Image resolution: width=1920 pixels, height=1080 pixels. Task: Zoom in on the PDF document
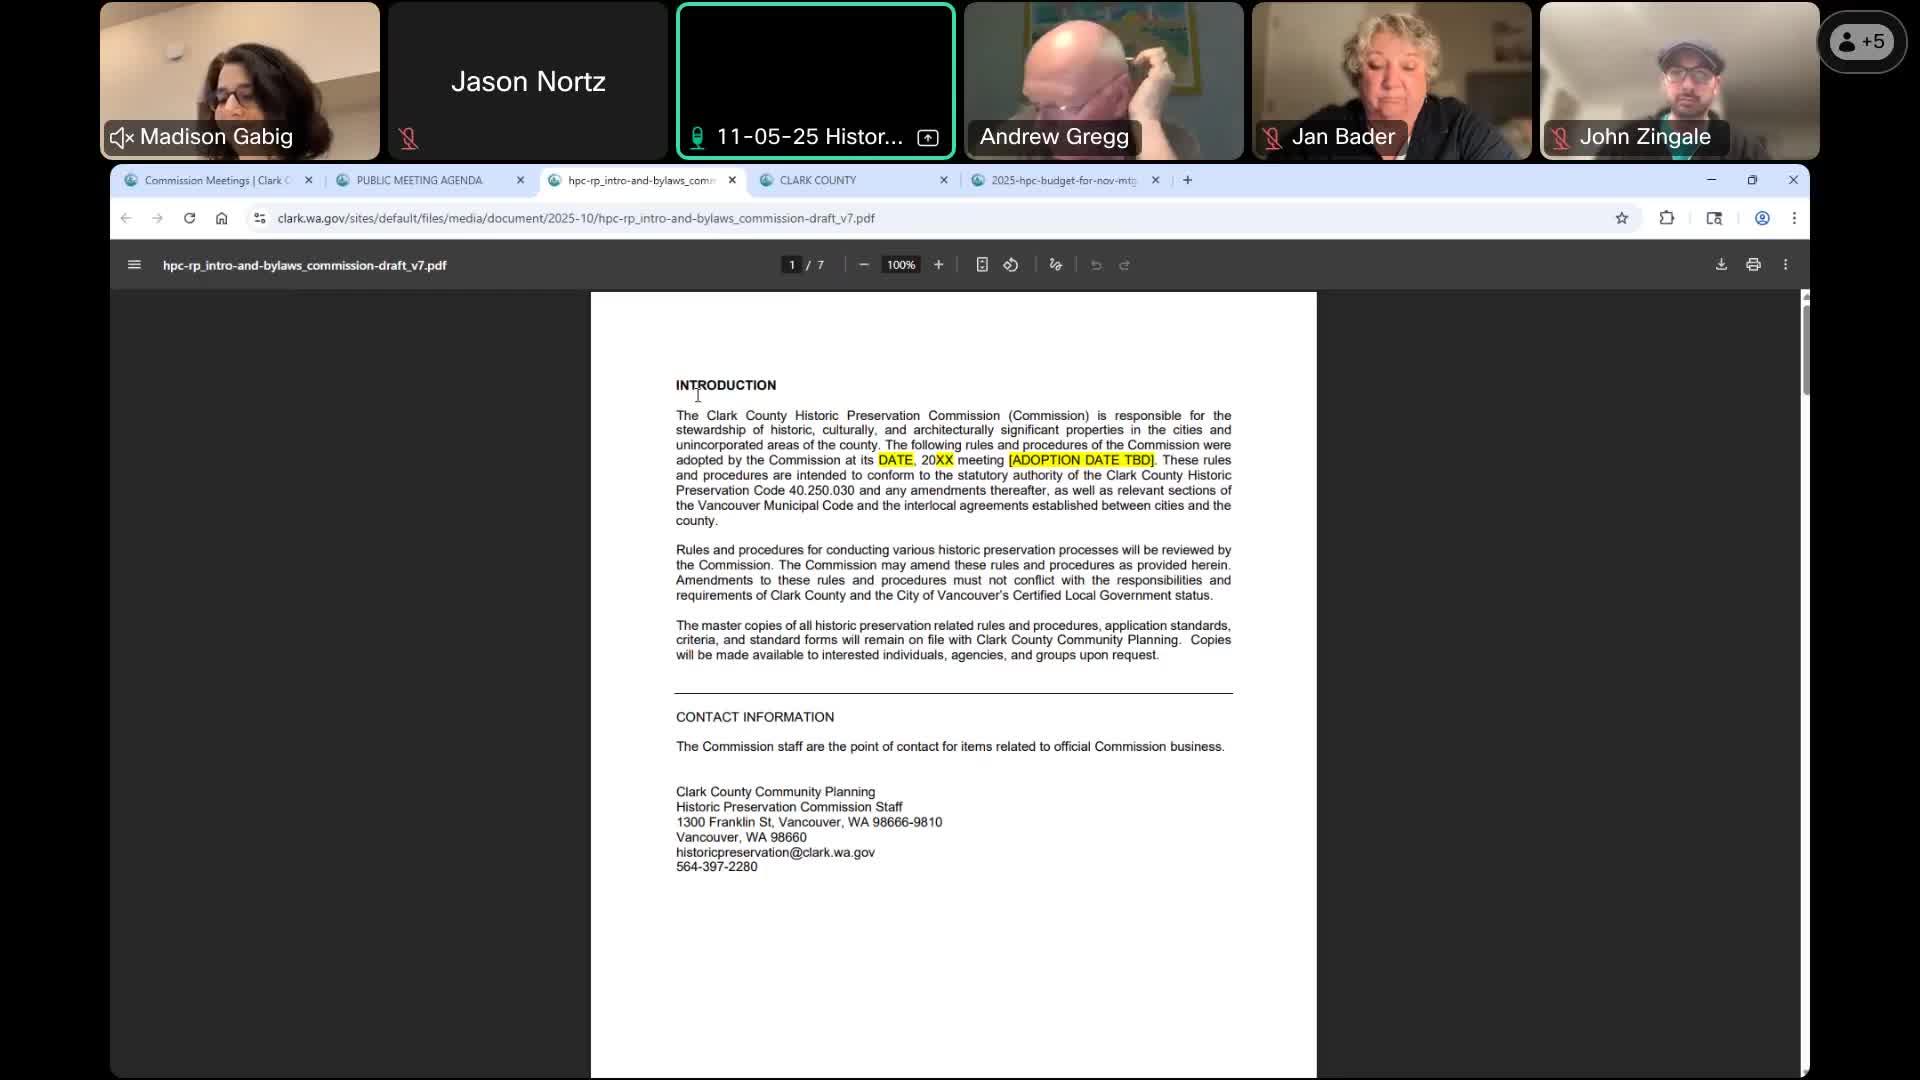pyautogui.click(x=938, y=264)
